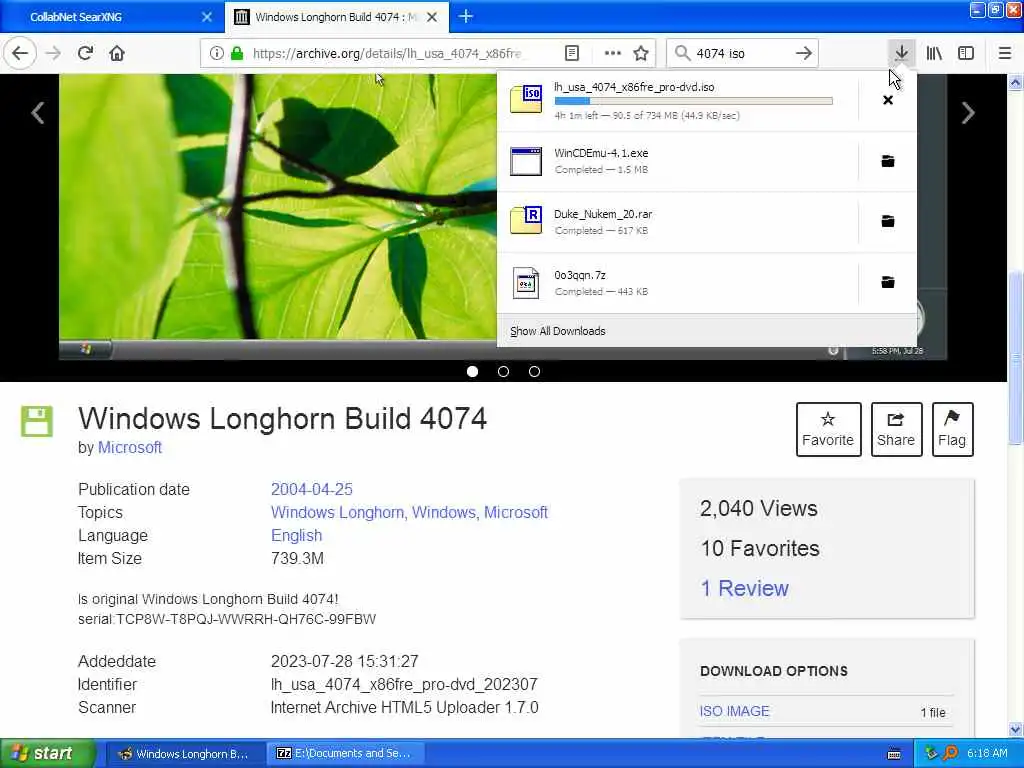Open containing folder for Duke_Nukem_20.rar

(x=888, y=221)
